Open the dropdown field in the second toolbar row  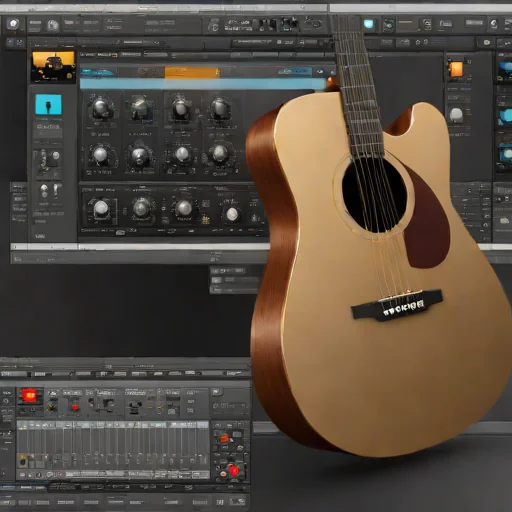[x=141, y=42]
